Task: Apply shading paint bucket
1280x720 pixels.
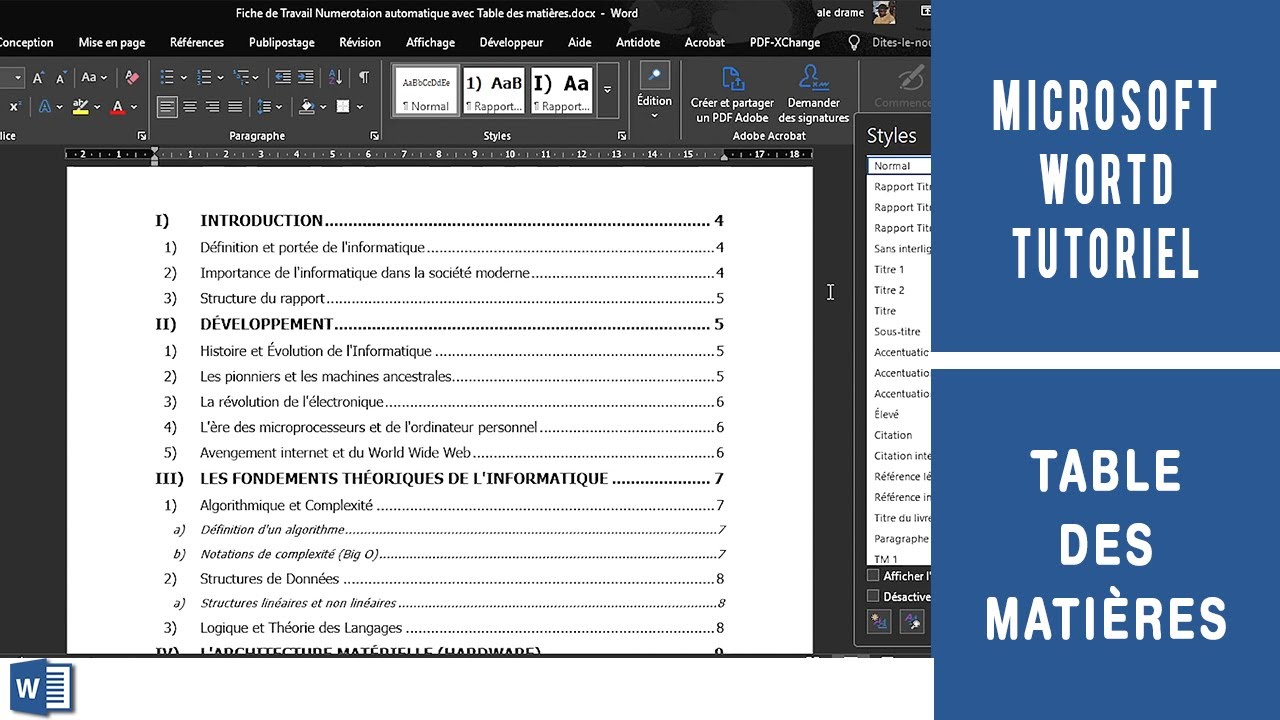Action: click(x=306, y=106)
